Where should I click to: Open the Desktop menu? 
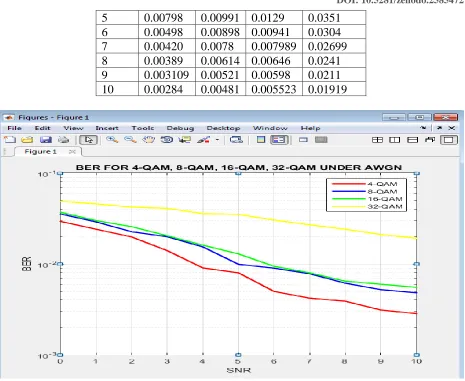point(223,128)
